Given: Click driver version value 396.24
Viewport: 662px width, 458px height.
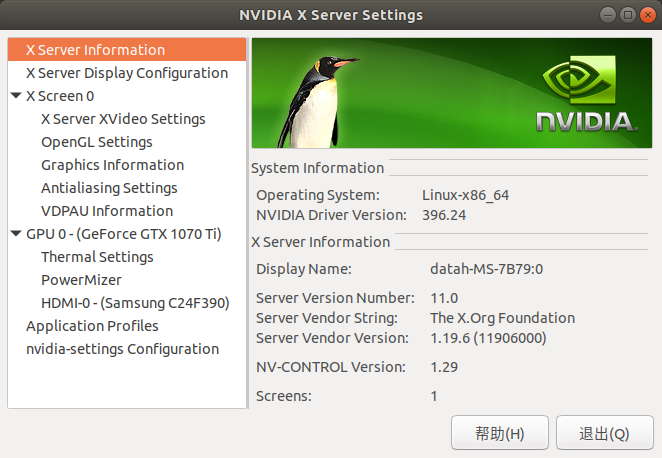Looking at the screenshot, I should [444, 215].
